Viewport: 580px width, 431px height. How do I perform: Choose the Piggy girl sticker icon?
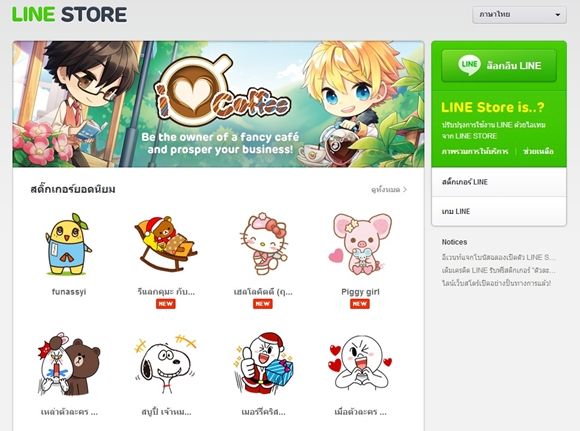coord(360,244)
